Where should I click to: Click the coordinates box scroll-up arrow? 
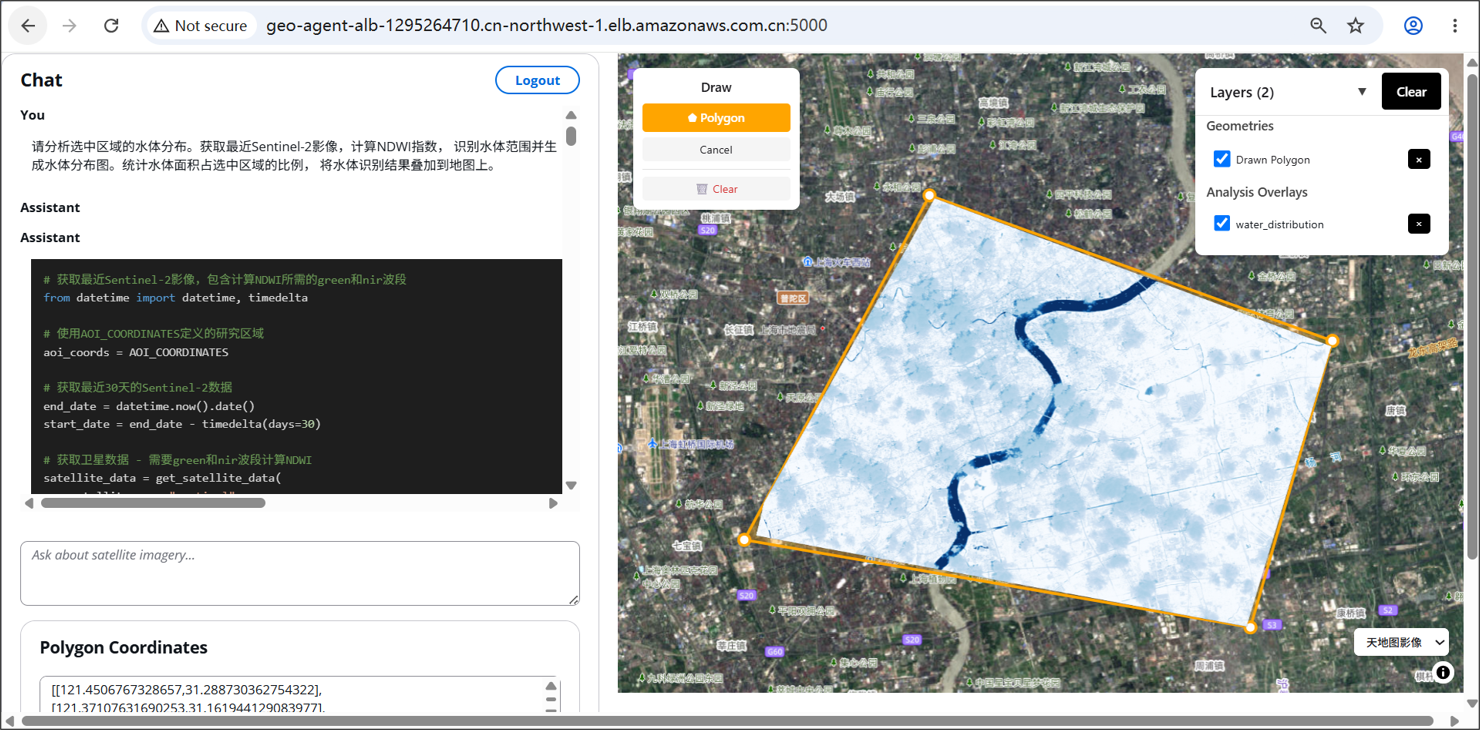[x=551, y=687]
